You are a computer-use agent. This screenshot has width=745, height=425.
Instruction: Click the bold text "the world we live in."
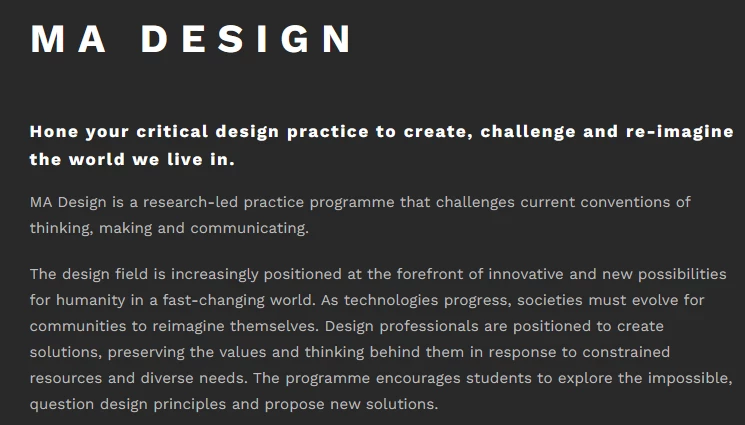(x=132, y=159)
